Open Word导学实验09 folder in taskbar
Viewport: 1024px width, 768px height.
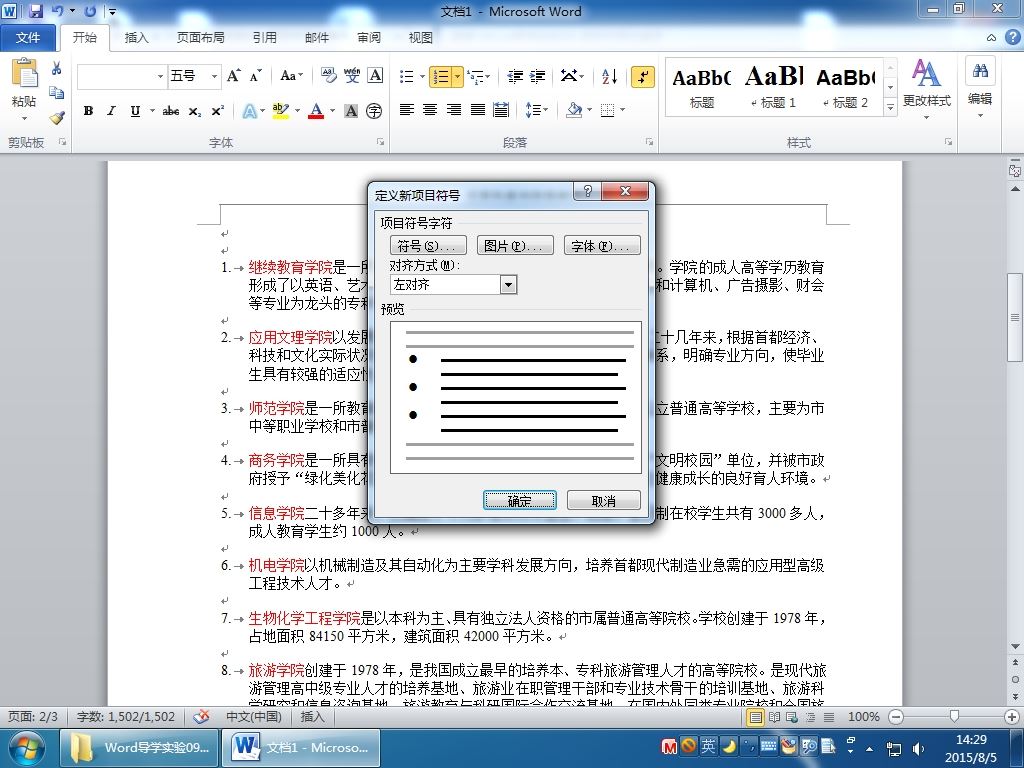(138, 748)
